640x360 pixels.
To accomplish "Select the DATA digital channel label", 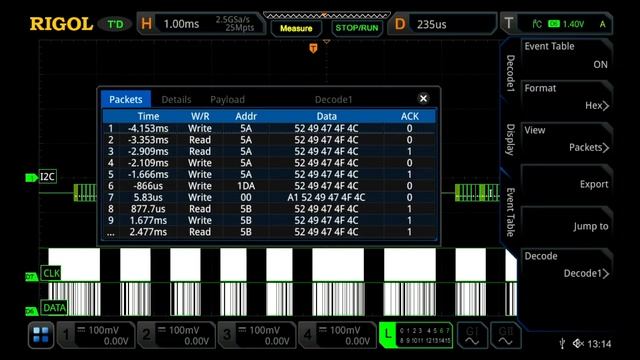I will click(x=54, y=307).
